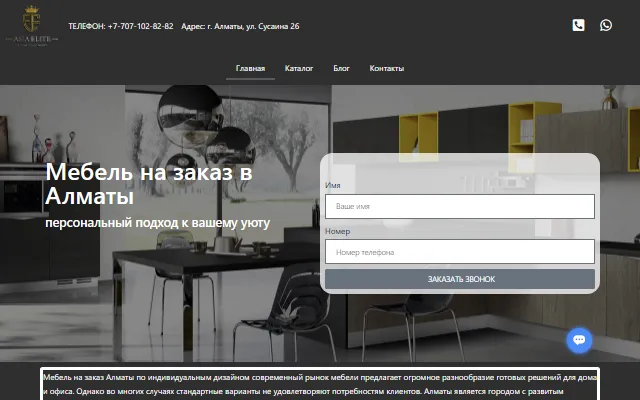
Task: Go to the Главная menu item
Action: click(250, 68)
